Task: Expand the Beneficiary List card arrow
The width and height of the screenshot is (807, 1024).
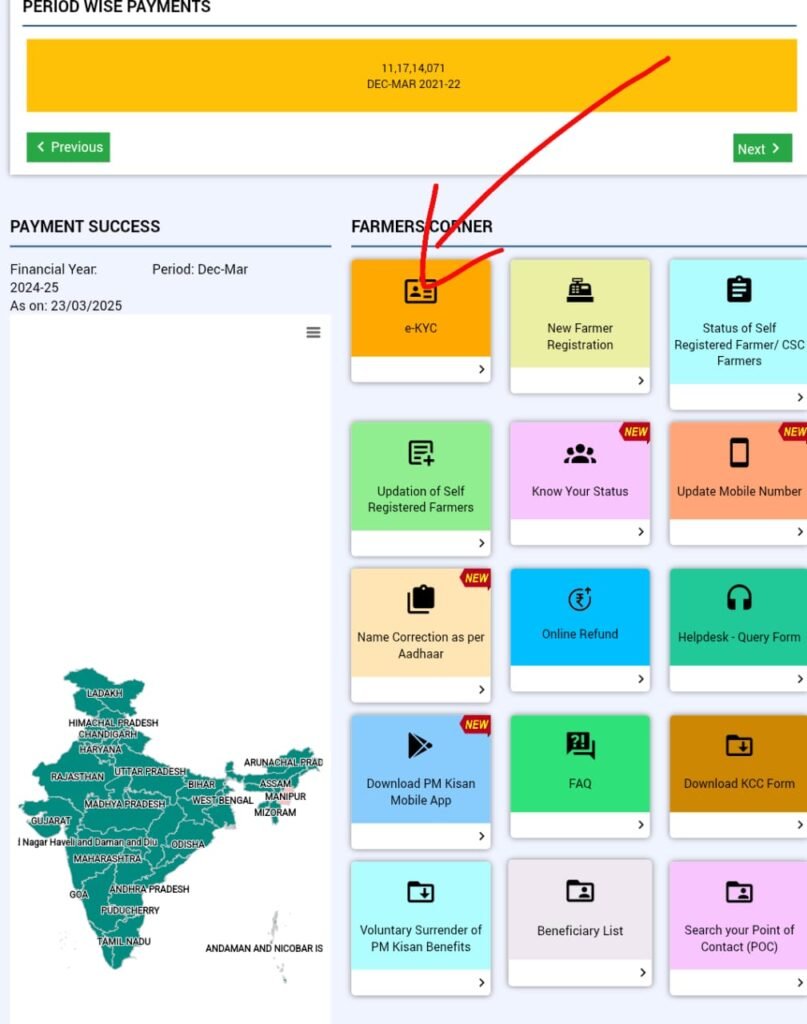Action: coord(642,972)
